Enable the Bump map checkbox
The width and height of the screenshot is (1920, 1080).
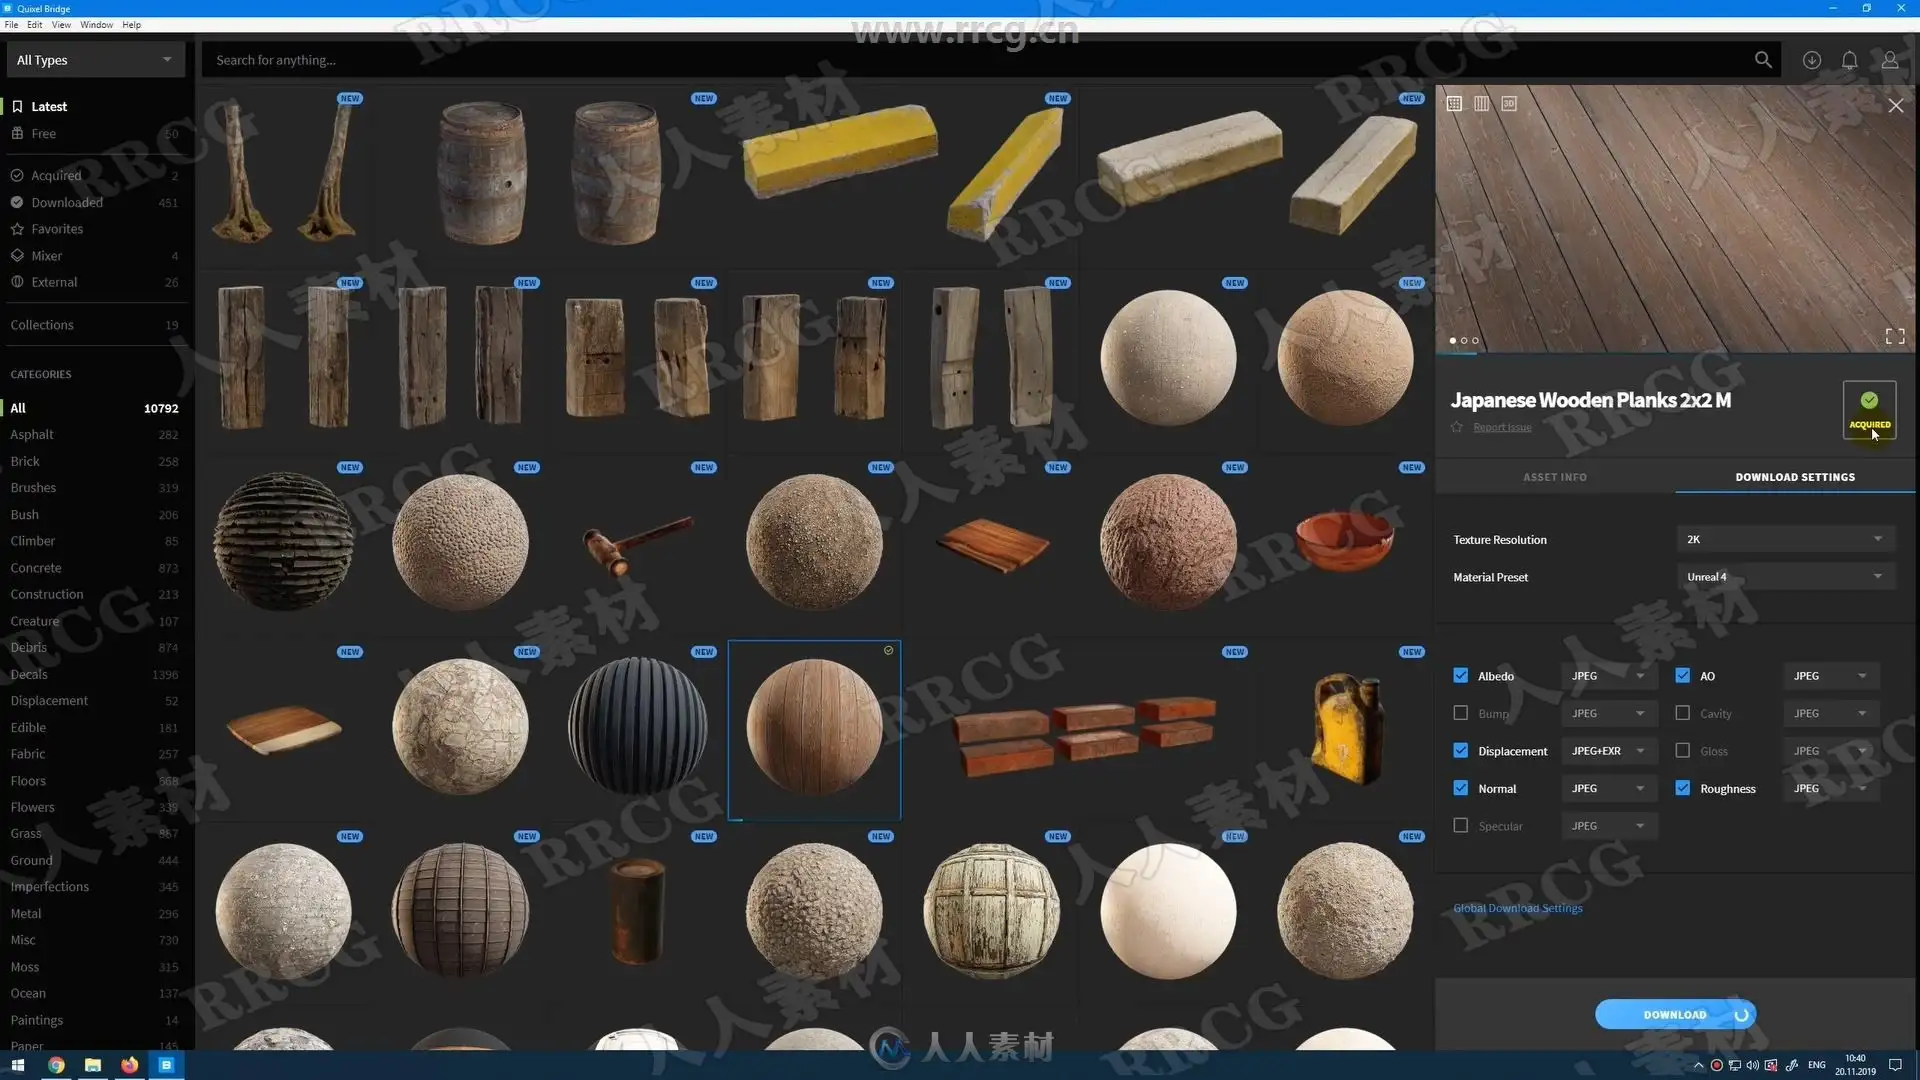point(1460,713)
